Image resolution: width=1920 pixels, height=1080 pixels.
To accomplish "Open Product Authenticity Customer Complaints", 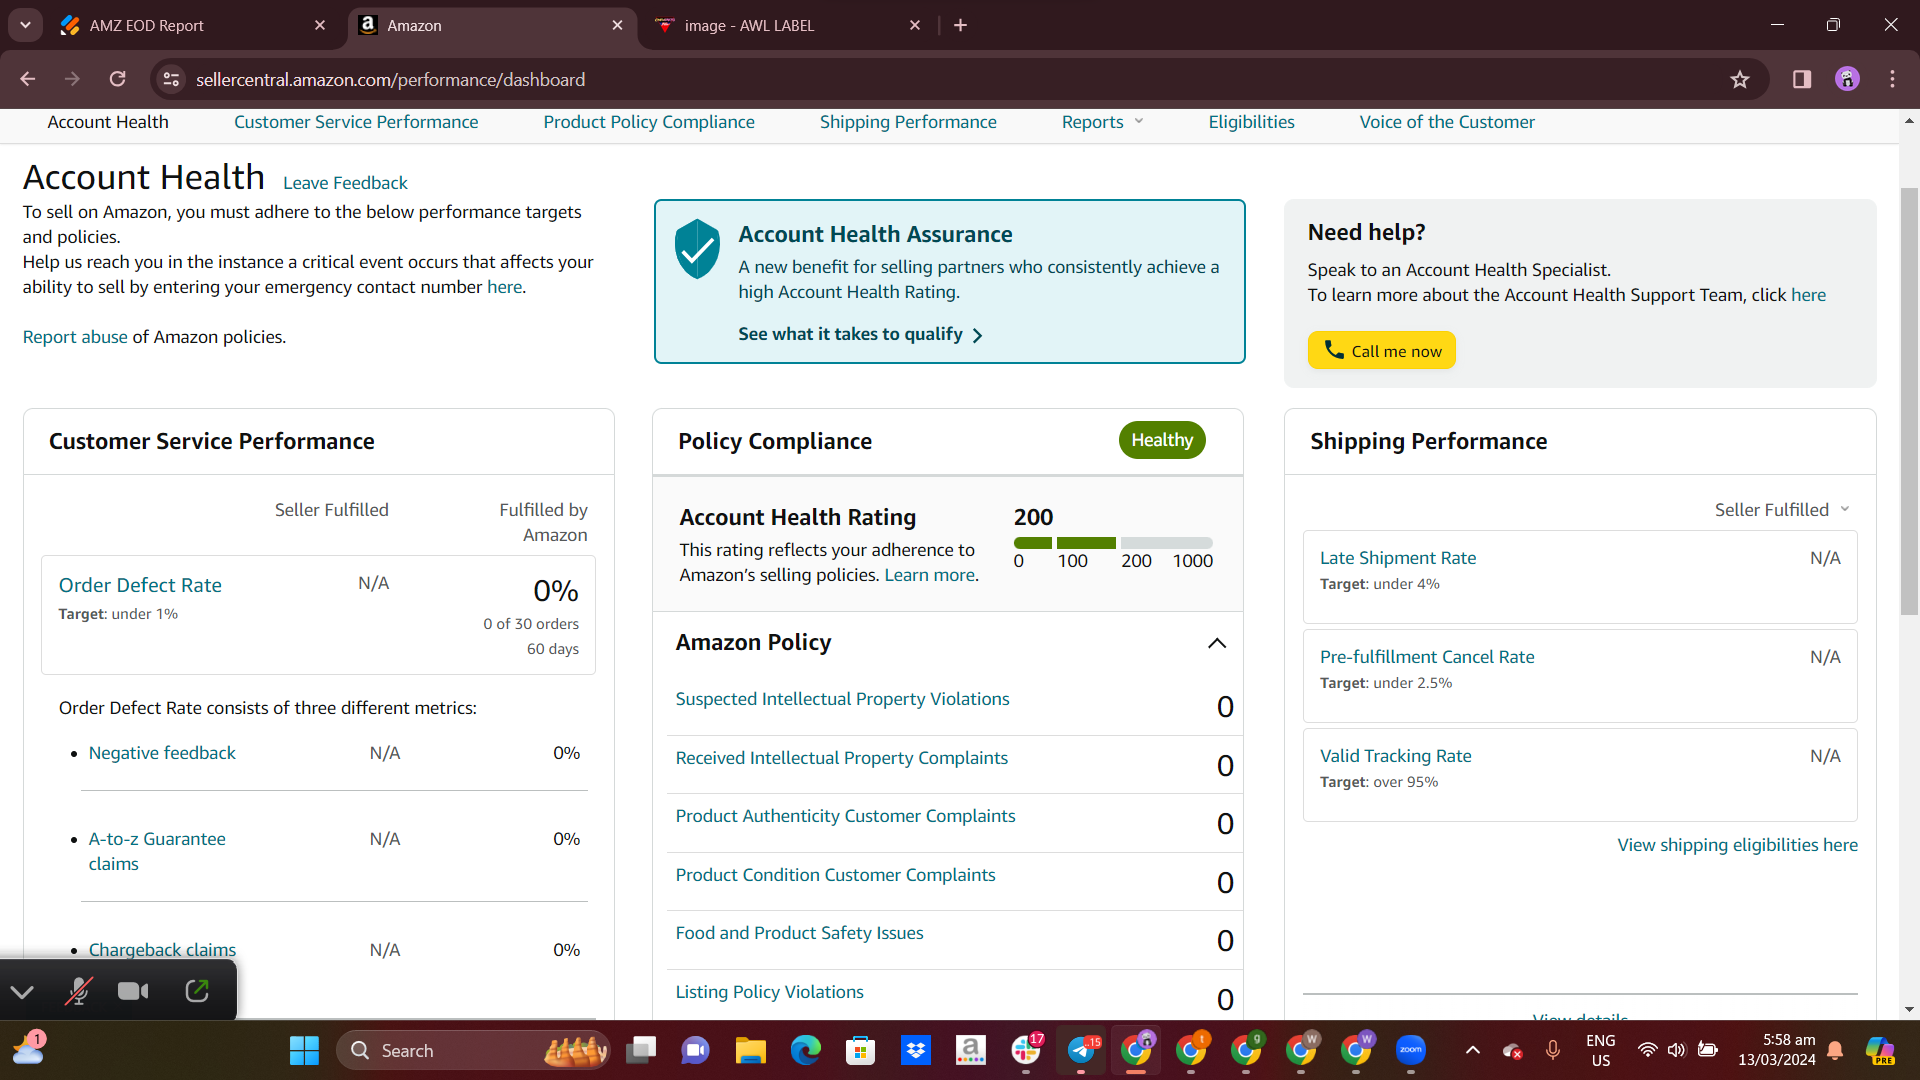I will 845,816.
